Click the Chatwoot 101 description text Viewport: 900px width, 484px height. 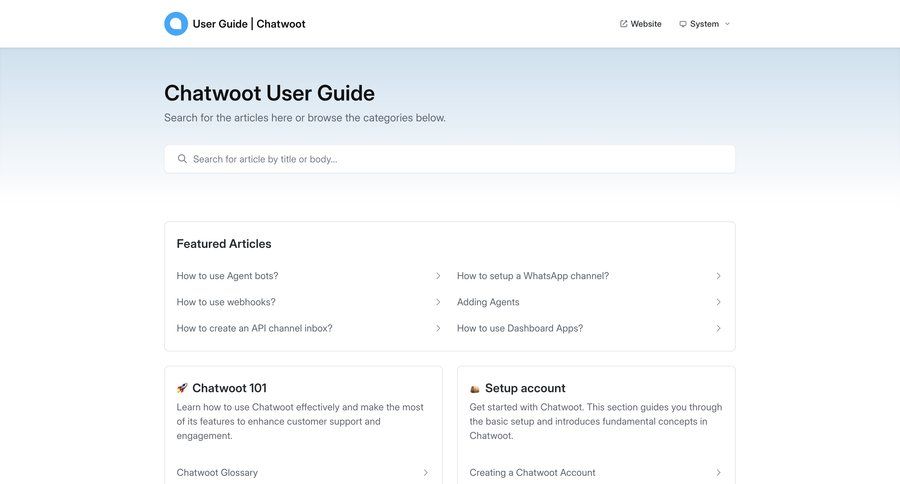click(x=300, y=421)
